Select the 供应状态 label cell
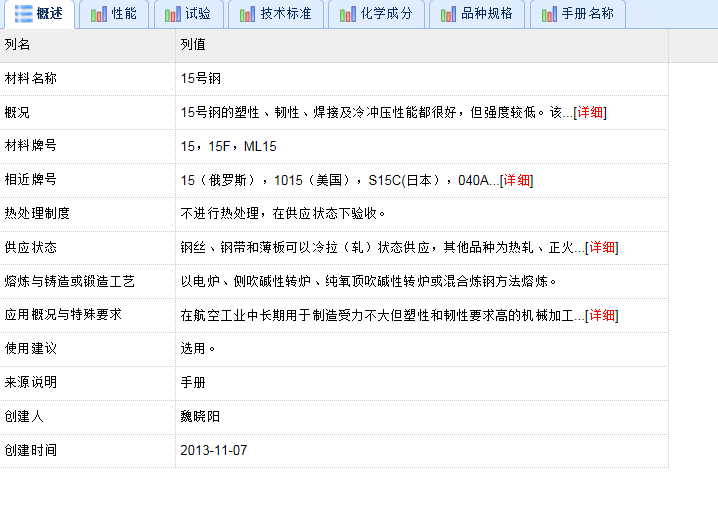Screen dimensions: 718x507 click(87, 248)
